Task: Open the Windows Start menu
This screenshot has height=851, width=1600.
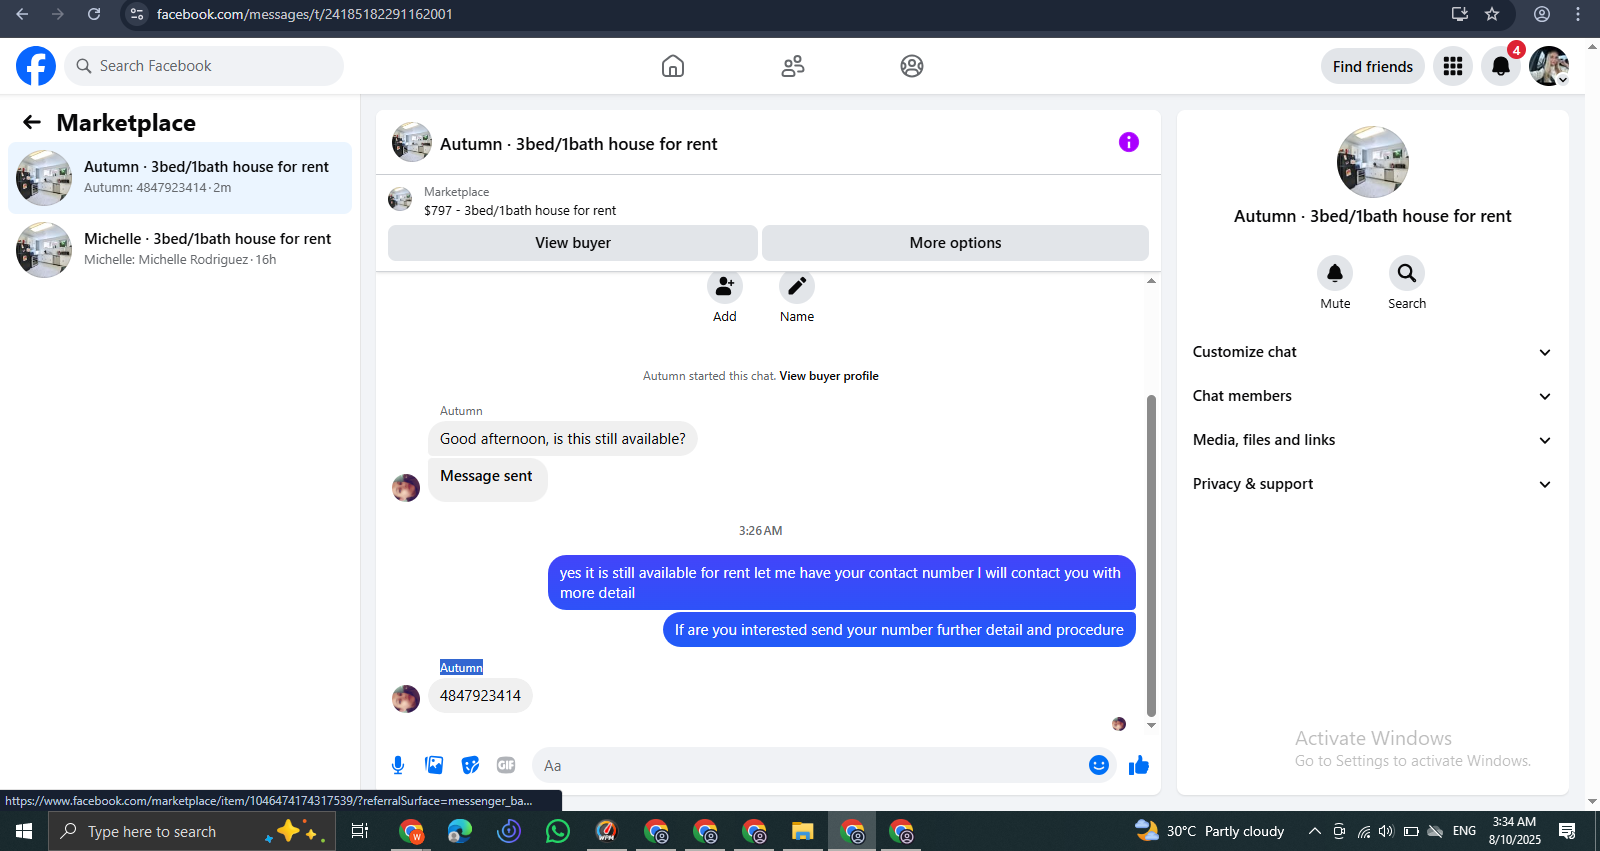Action: [x=24, y=831]
